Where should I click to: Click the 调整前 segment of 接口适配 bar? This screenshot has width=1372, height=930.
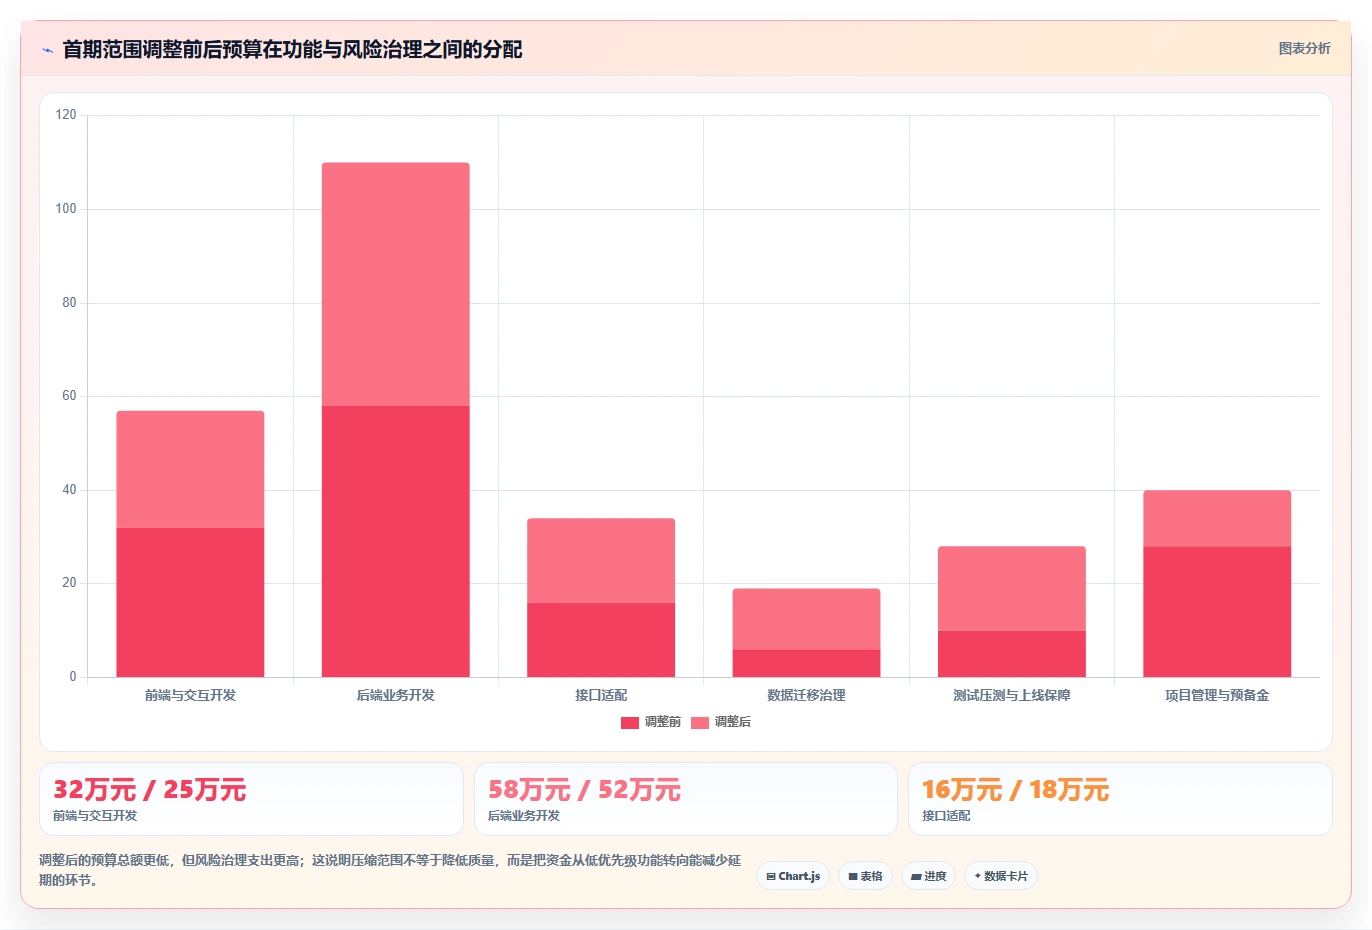tap(601, 640)
